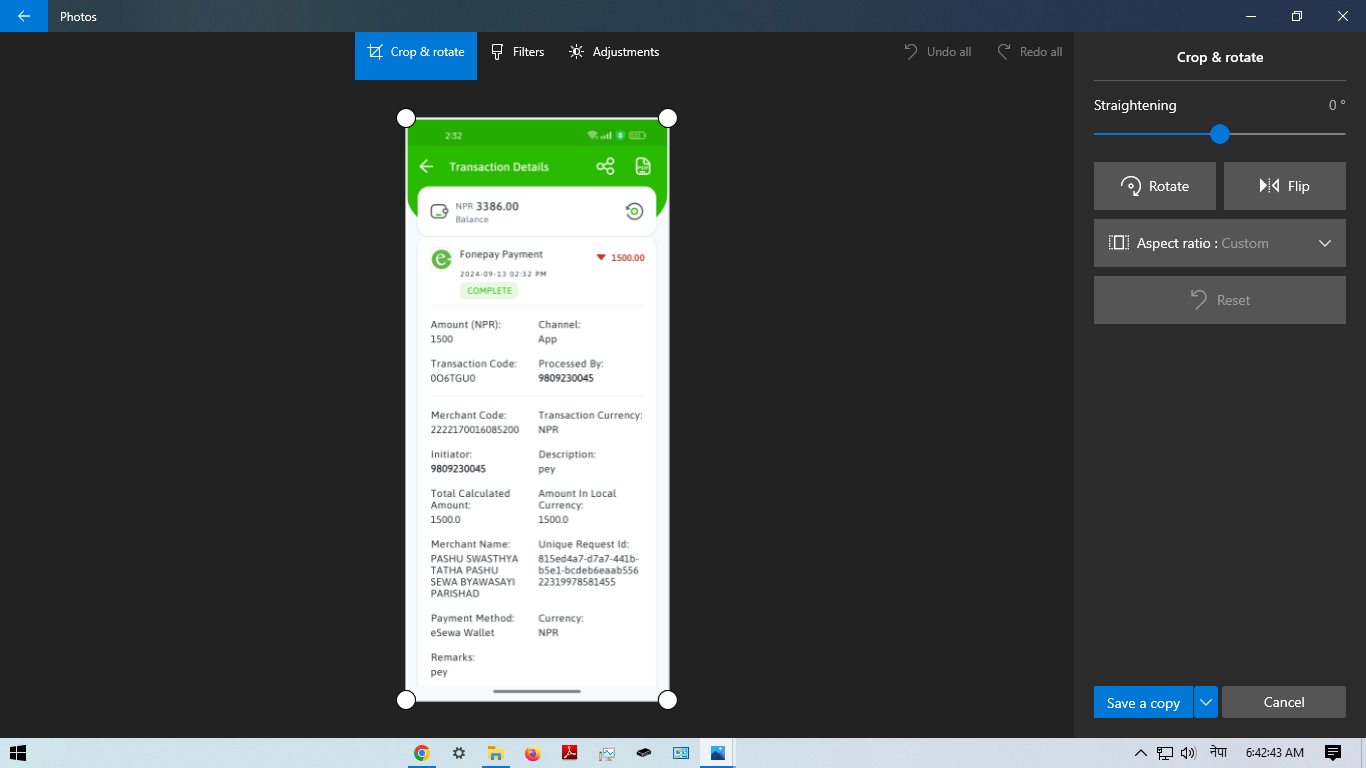
Task: Click the top-left crop handle
Action: pos(406,118)
